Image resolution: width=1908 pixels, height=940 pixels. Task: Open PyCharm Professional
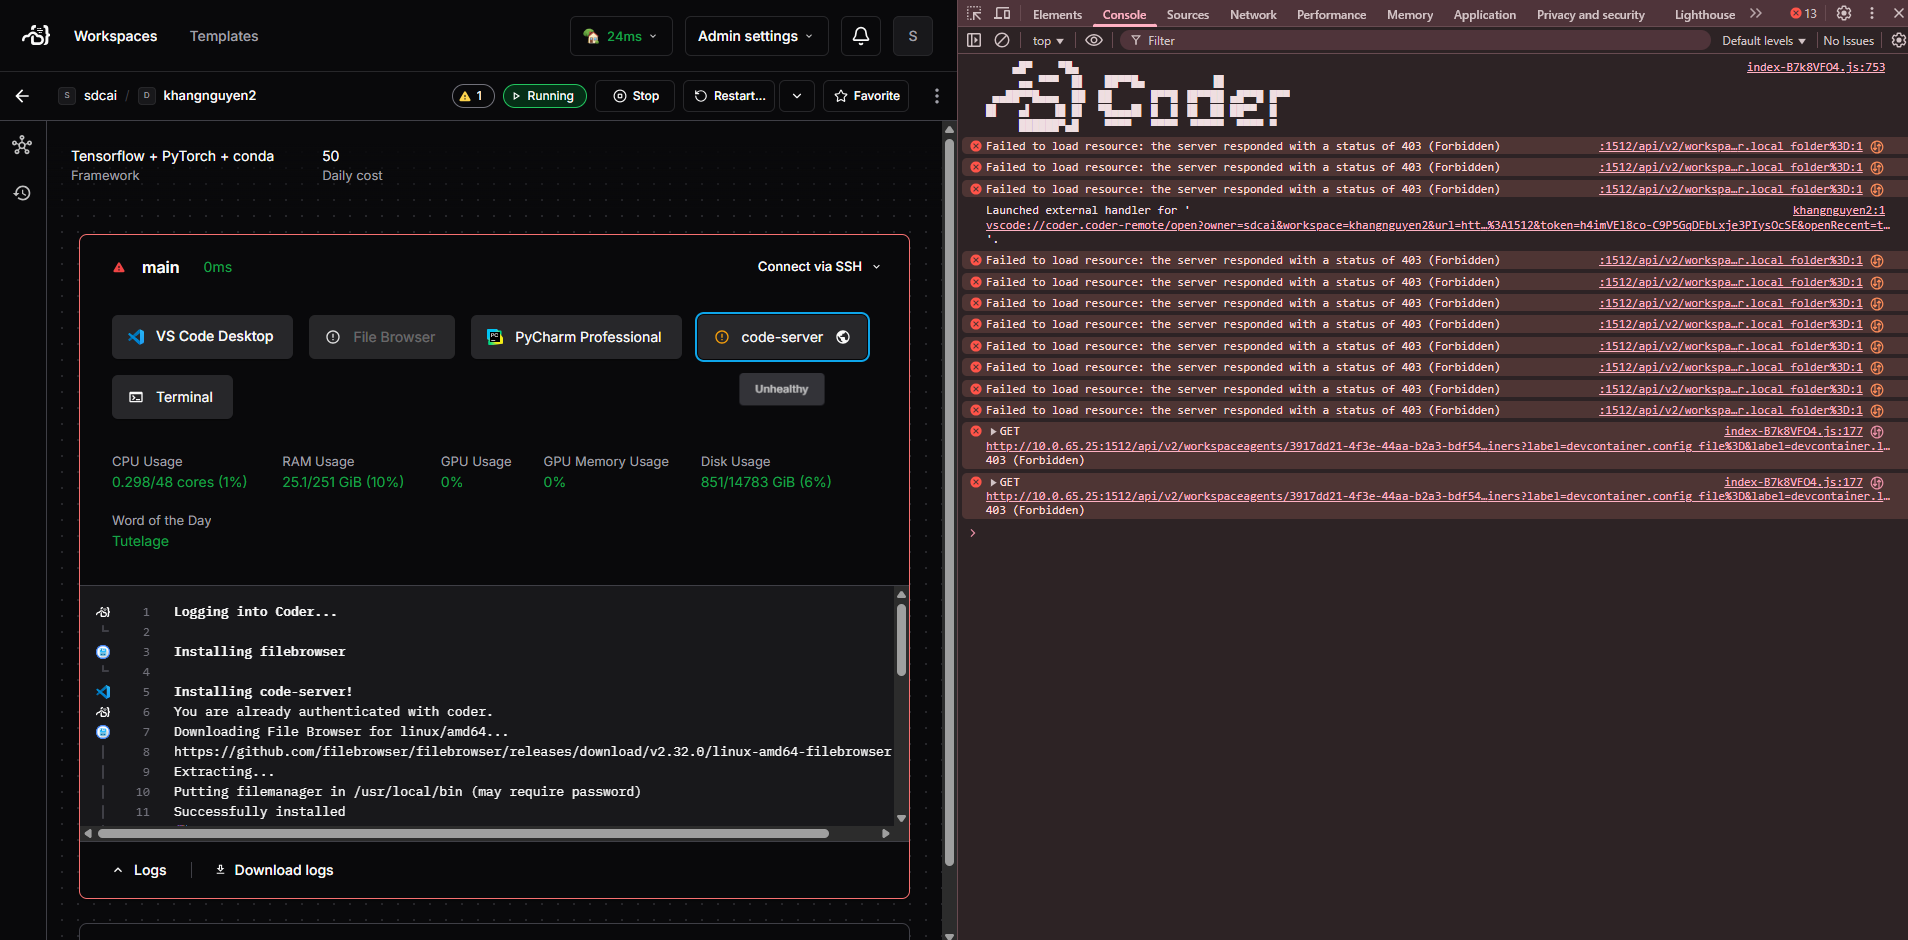tap(576, 337)
